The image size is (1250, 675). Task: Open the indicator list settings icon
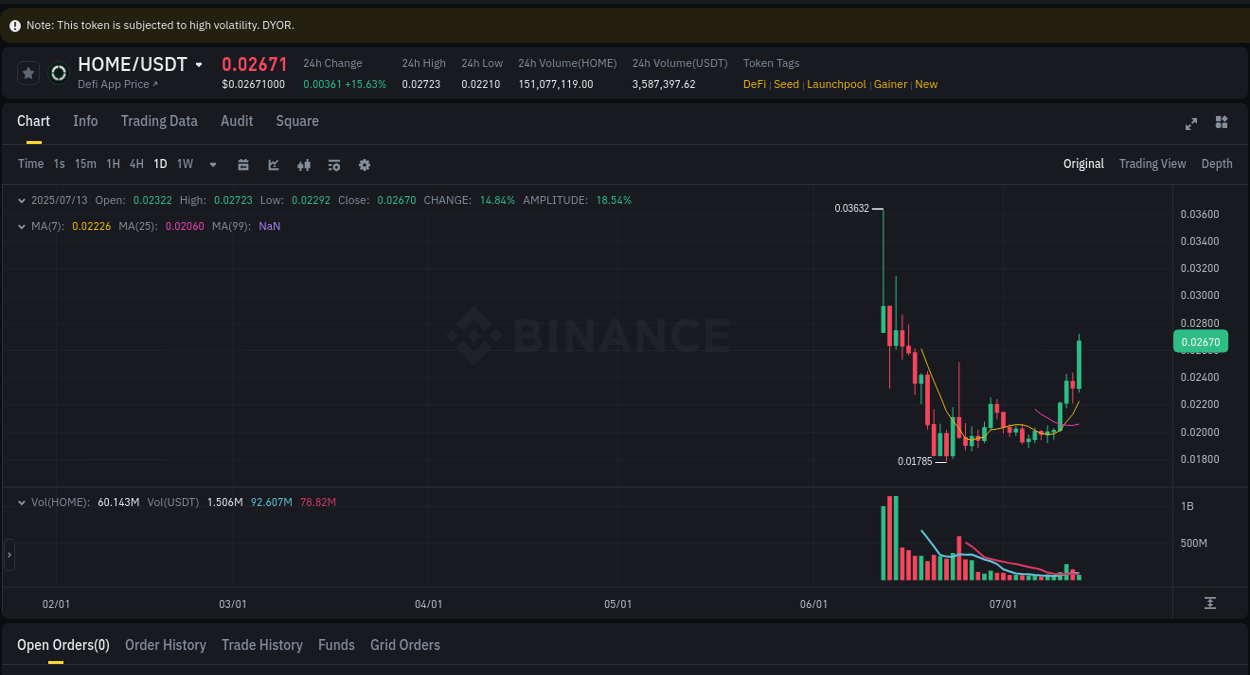point(334,164)
